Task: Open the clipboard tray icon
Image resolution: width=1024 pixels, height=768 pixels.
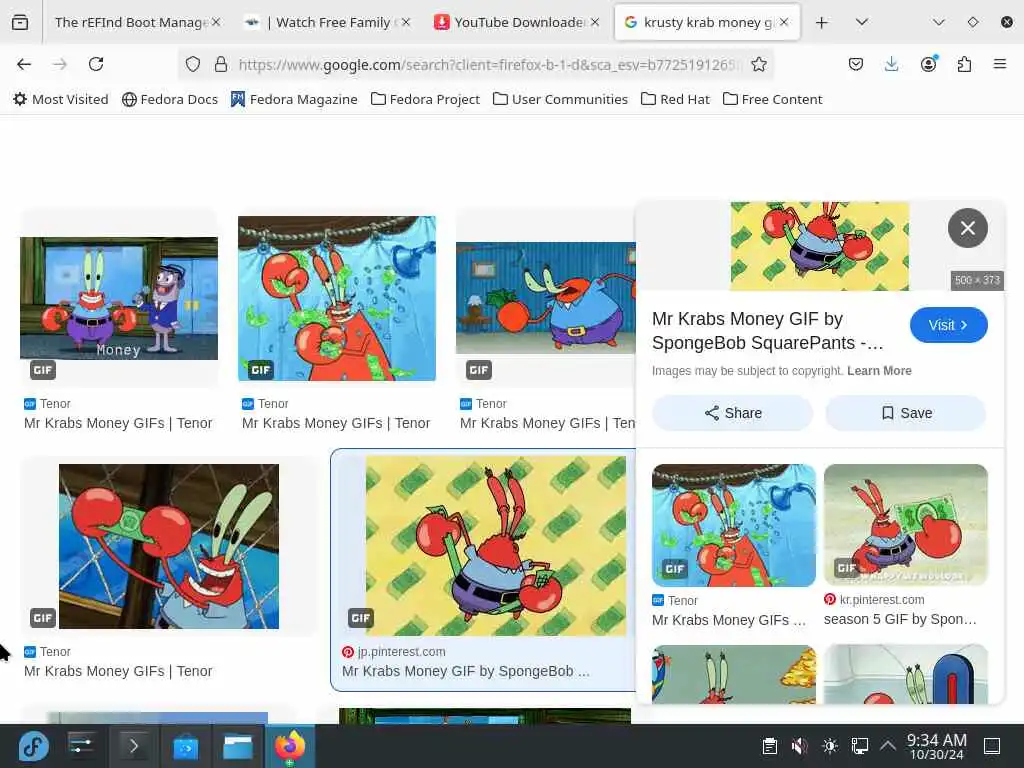Action: click(x=769, y=746)
